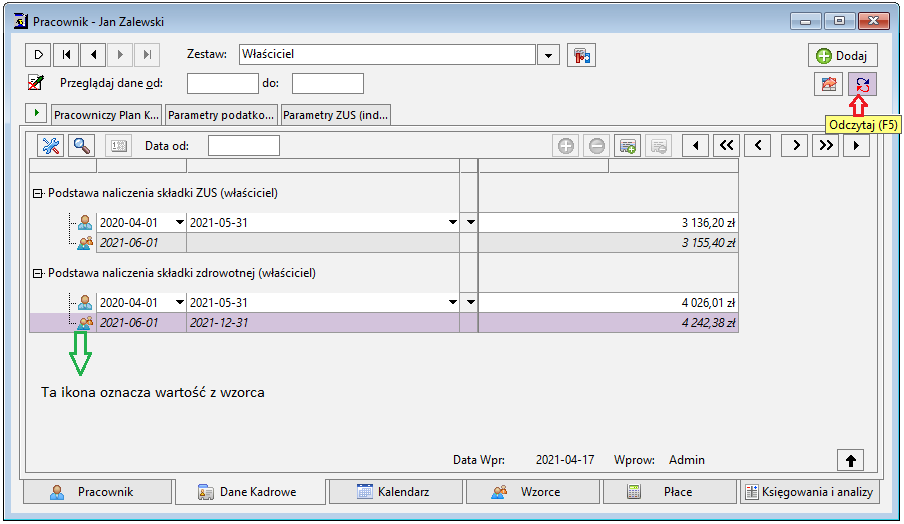Screen dimensions: 904x524
Task: Open the Księgowania i analizy tab
Action: (810, 492)
